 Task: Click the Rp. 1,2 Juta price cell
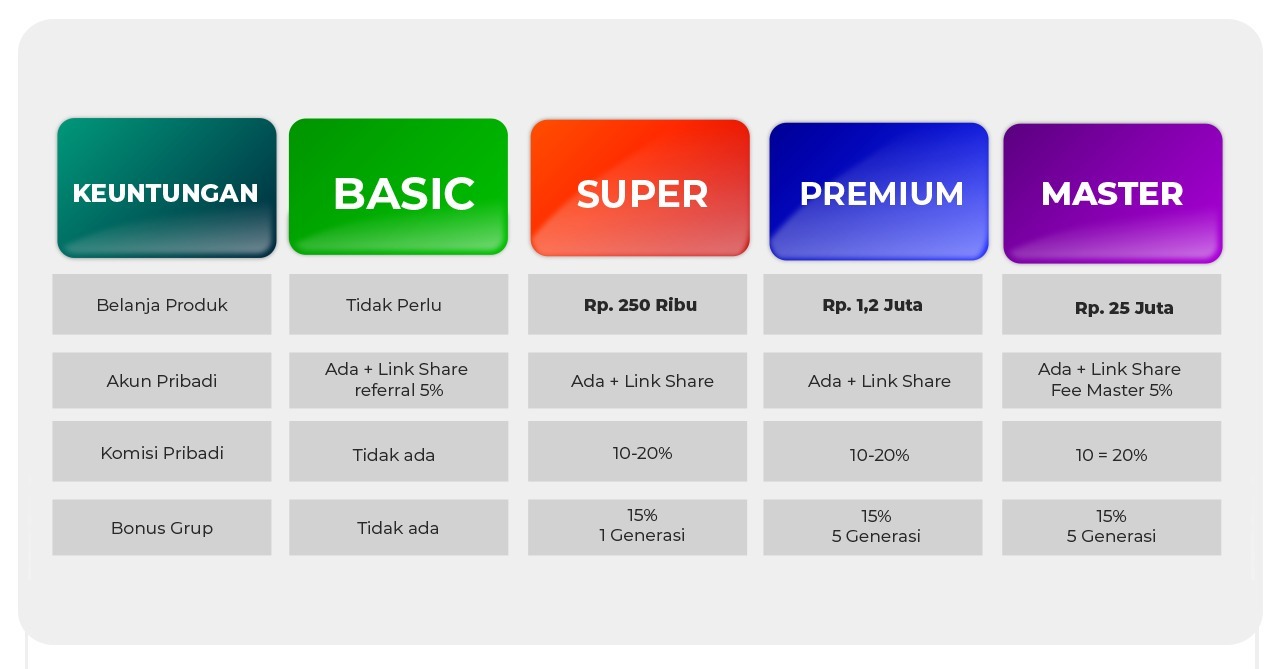click(x=873, y=305)
